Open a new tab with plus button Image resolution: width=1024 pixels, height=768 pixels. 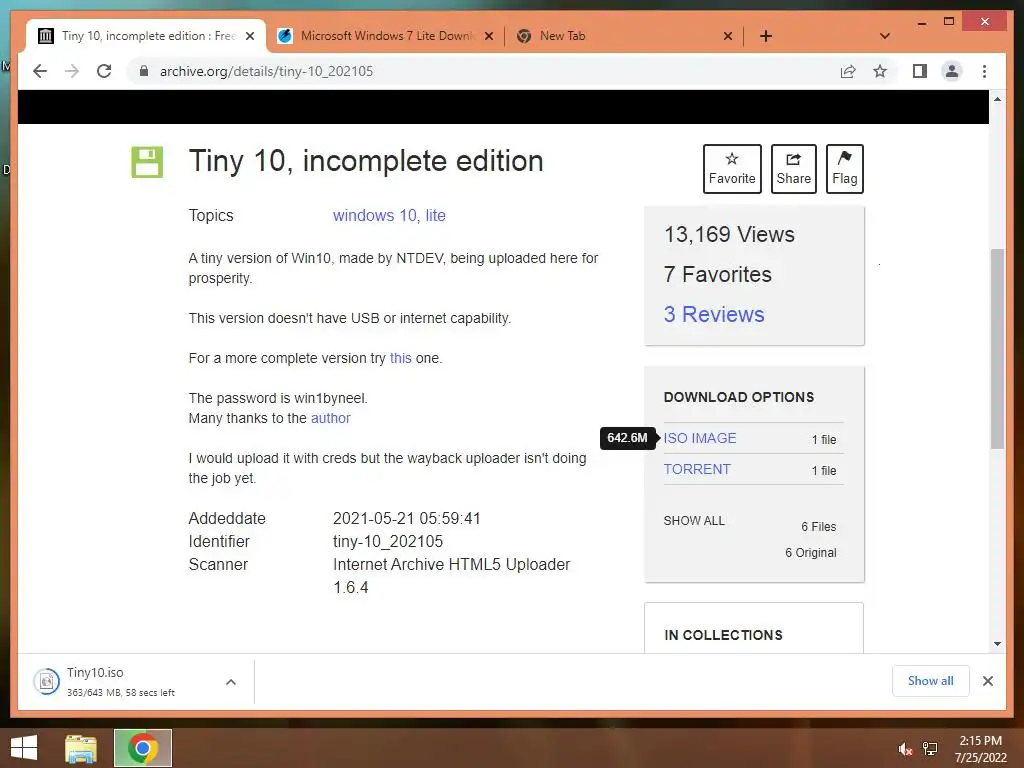click(x=766, y=36)
